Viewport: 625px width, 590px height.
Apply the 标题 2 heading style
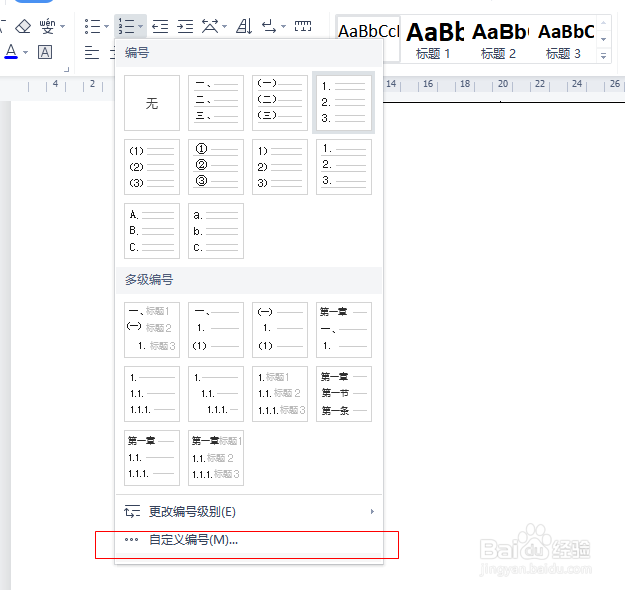click(498, 39)
